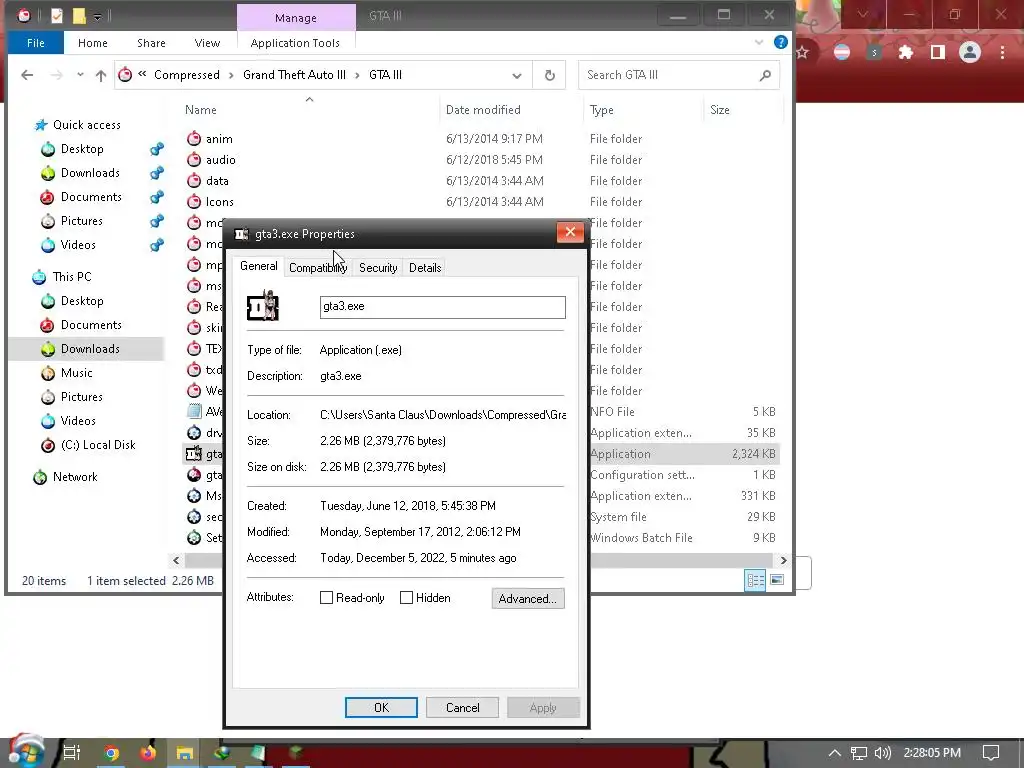This screenshot has width=1024, height=768.
Task: Switch to the Compatibility tab in Properties
Action: tap(318, 268)
